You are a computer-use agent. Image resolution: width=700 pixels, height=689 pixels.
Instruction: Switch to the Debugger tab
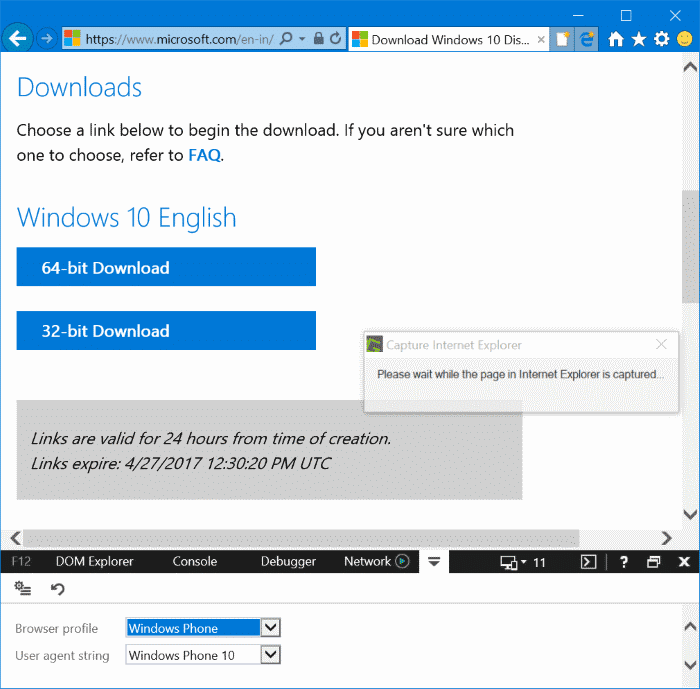point(288,562)
